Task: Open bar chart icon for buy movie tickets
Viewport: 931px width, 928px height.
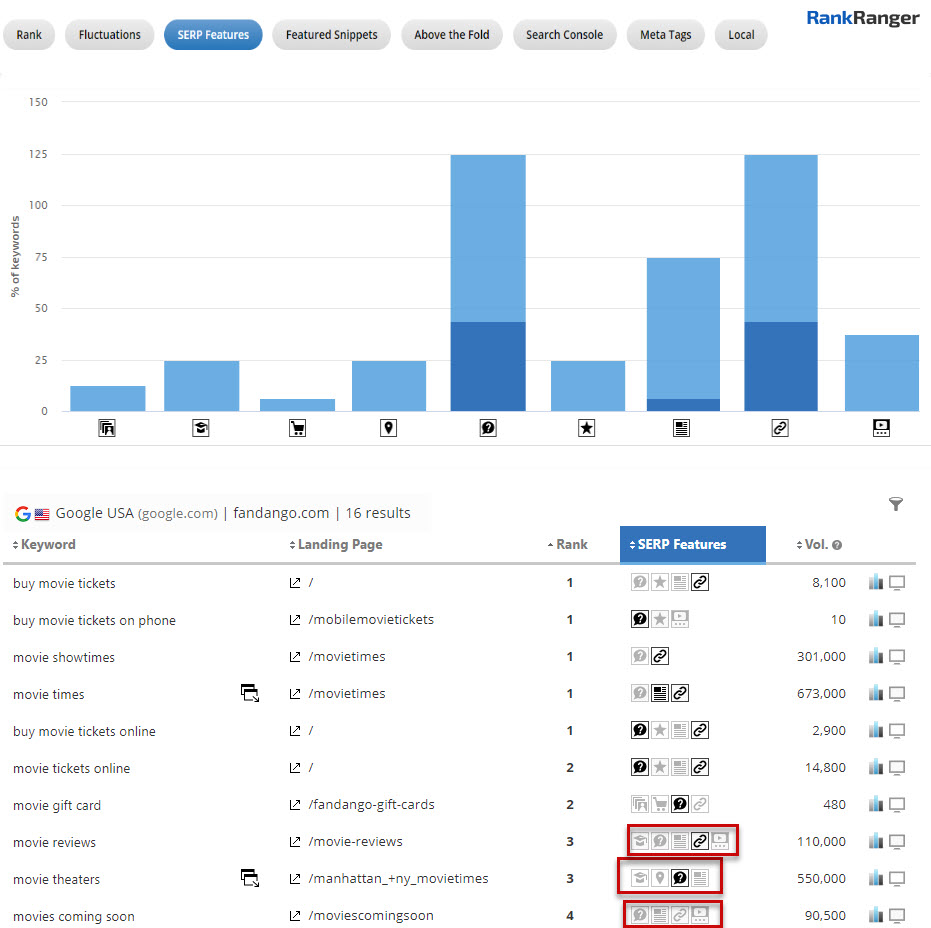Action: (876, 582)
